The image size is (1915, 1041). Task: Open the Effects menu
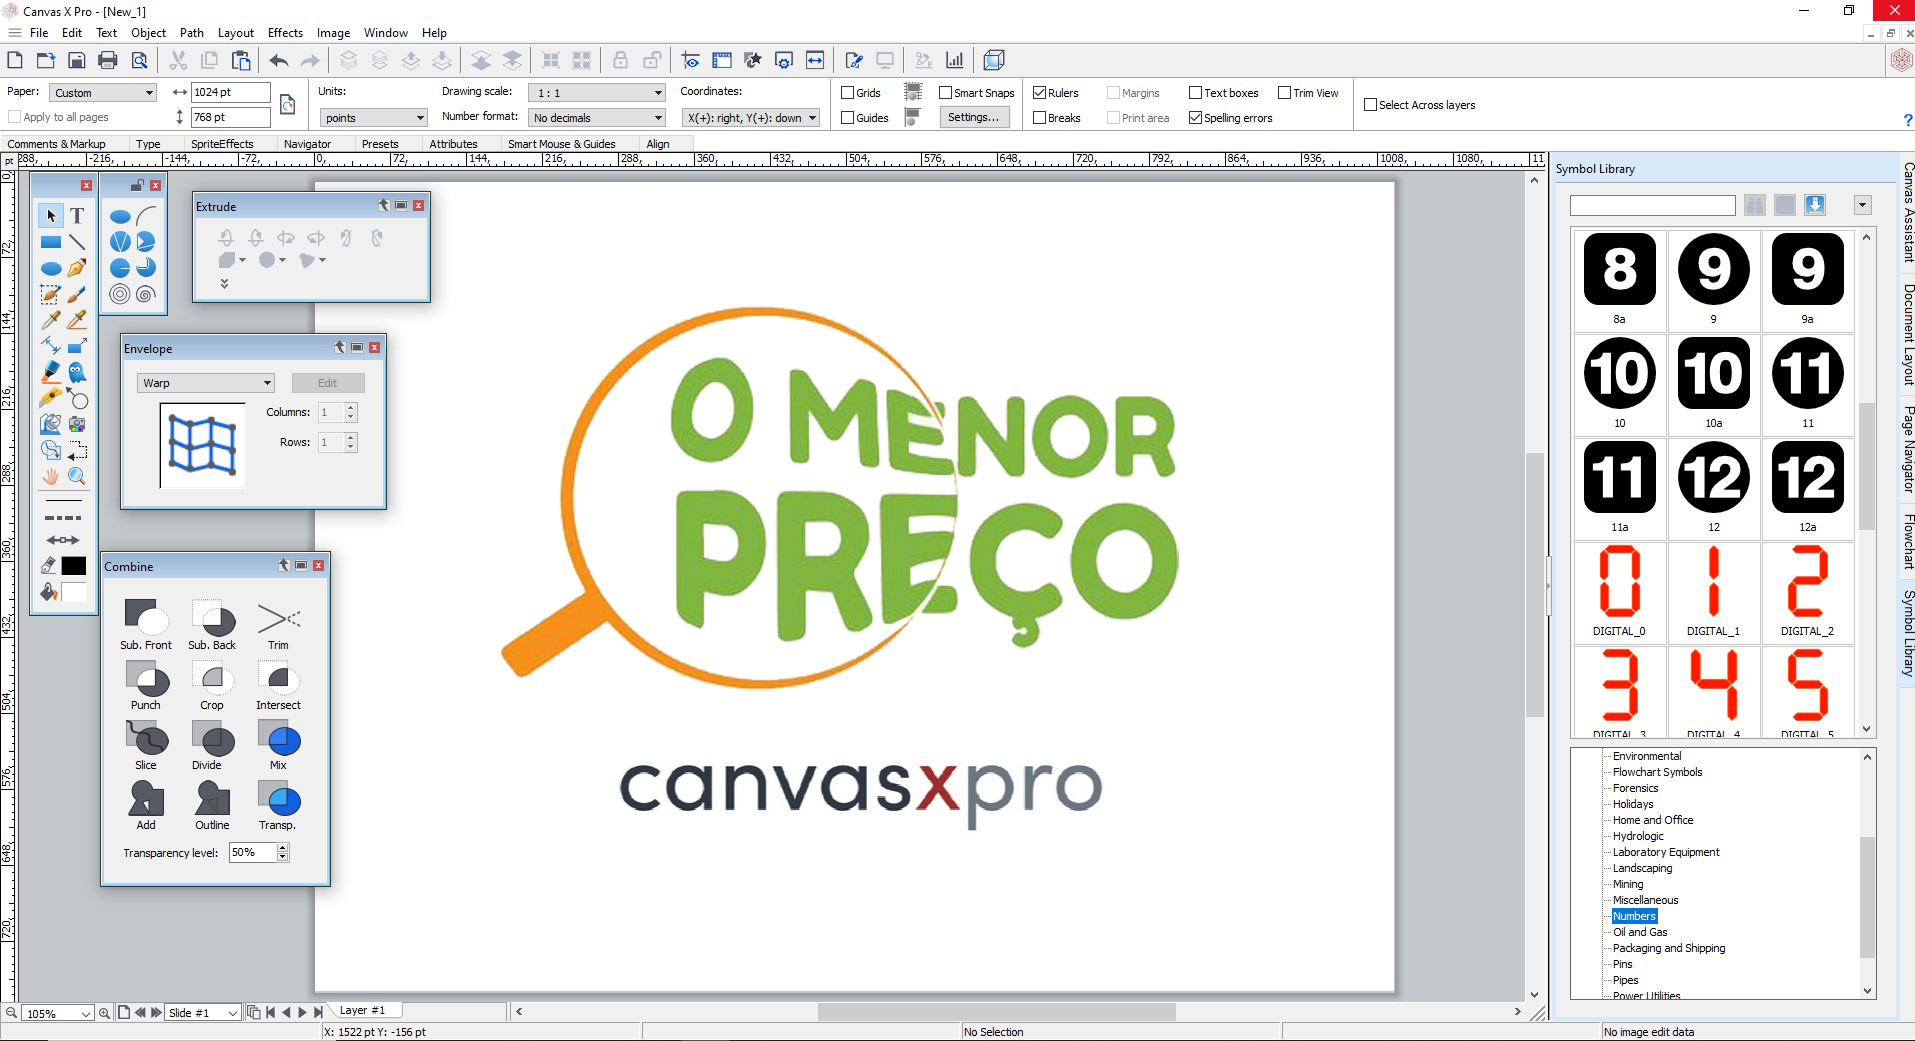(x=285, y=33)
